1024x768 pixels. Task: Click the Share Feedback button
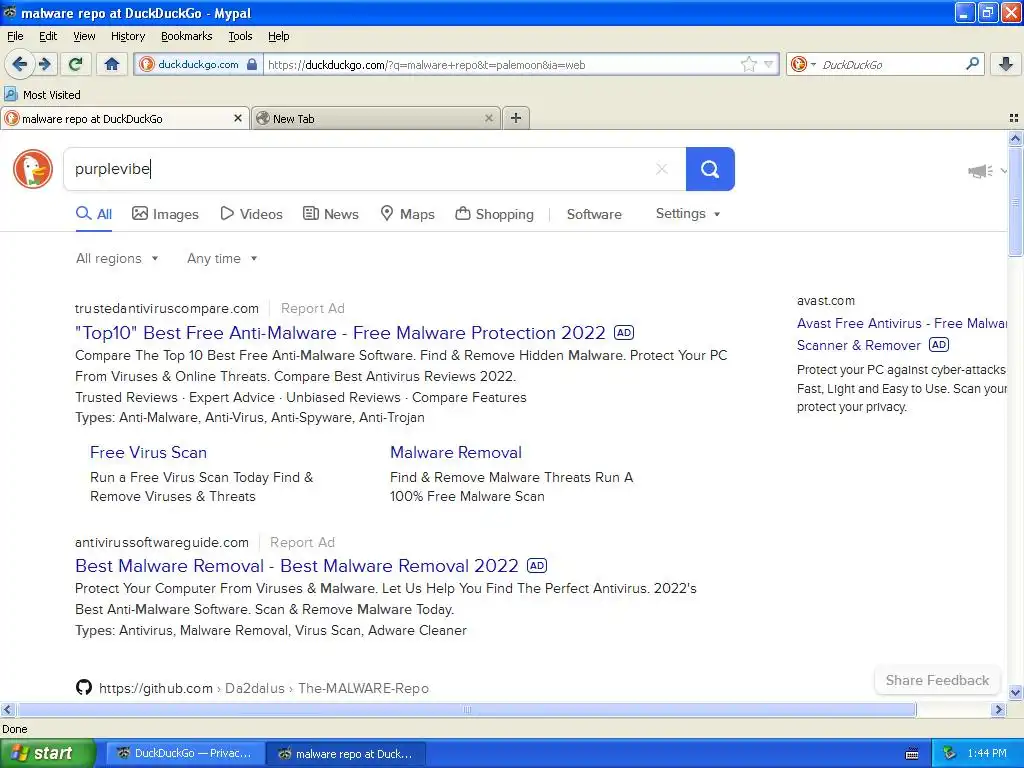(x=937, y=680)
